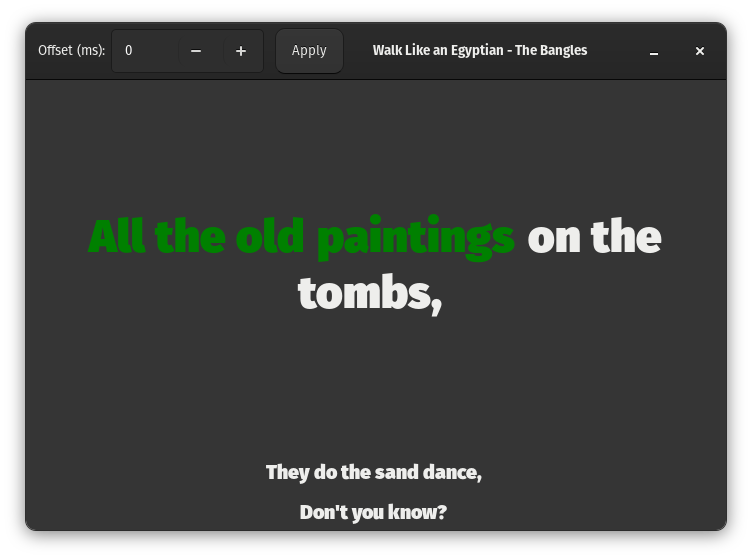This screenshot has width=752, height=559.
Task: Click the highlighted lyric 'All the old paintings'
Action: tap(302, 237)
